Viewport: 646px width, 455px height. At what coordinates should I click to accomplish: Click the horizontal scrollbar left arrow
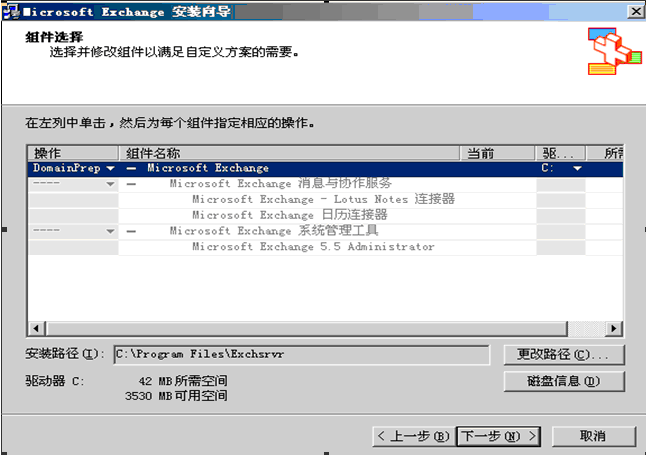pyautogui.click(x=36, y=328)
